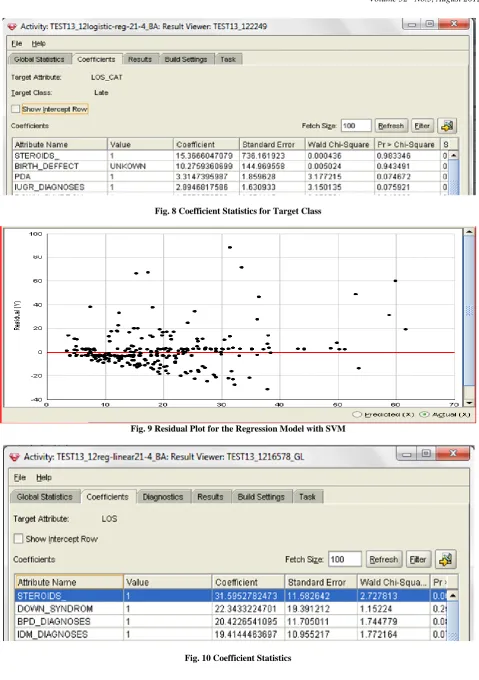479x680 pixels.
Task: Open File menu in logistic-reg window
Action: pyautogui.click(x=16, y=43)
